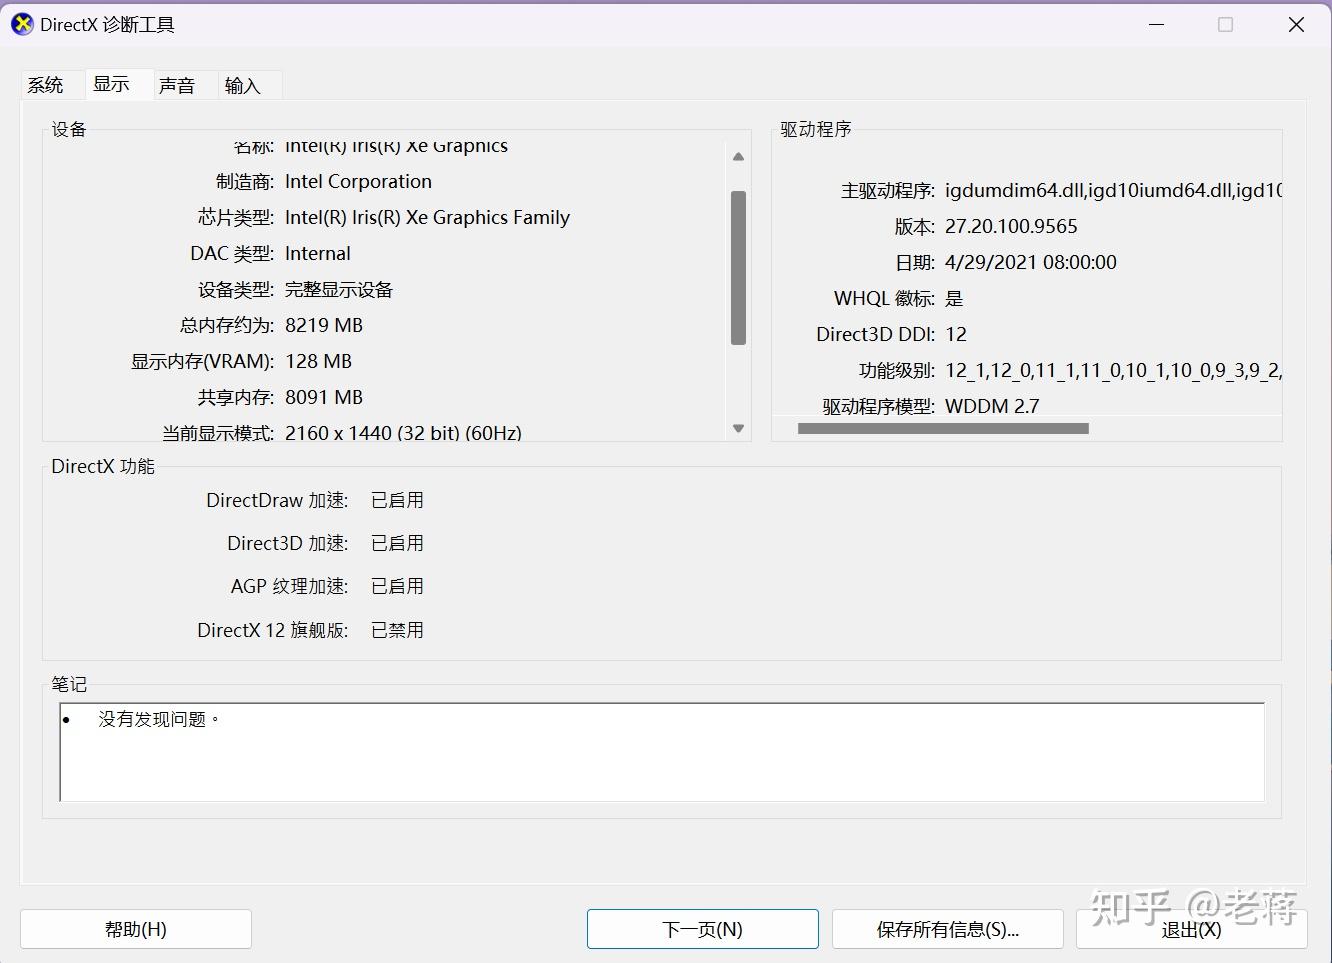Click the 功能级别 label
Screen dimensions: 1332x963
click(897, 370)
